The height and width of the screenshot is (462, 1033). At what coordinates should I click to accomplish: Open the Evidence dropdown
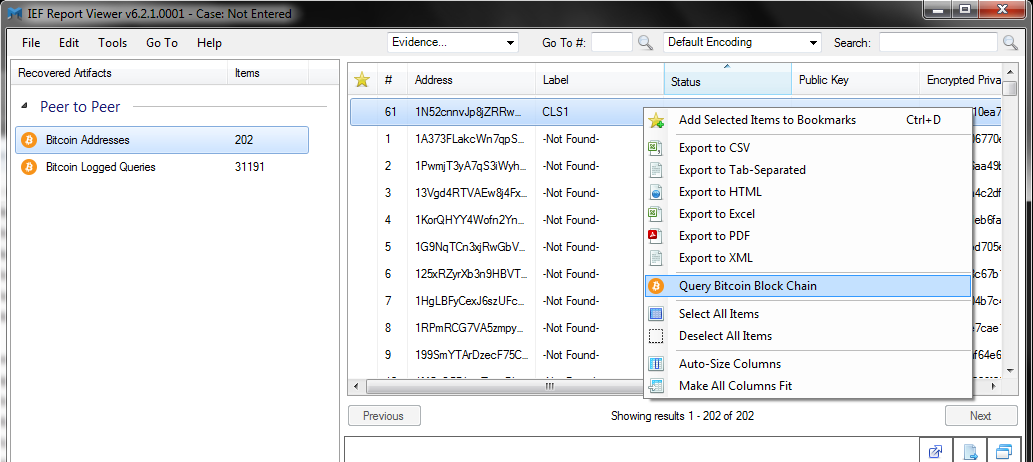point(453,43)
